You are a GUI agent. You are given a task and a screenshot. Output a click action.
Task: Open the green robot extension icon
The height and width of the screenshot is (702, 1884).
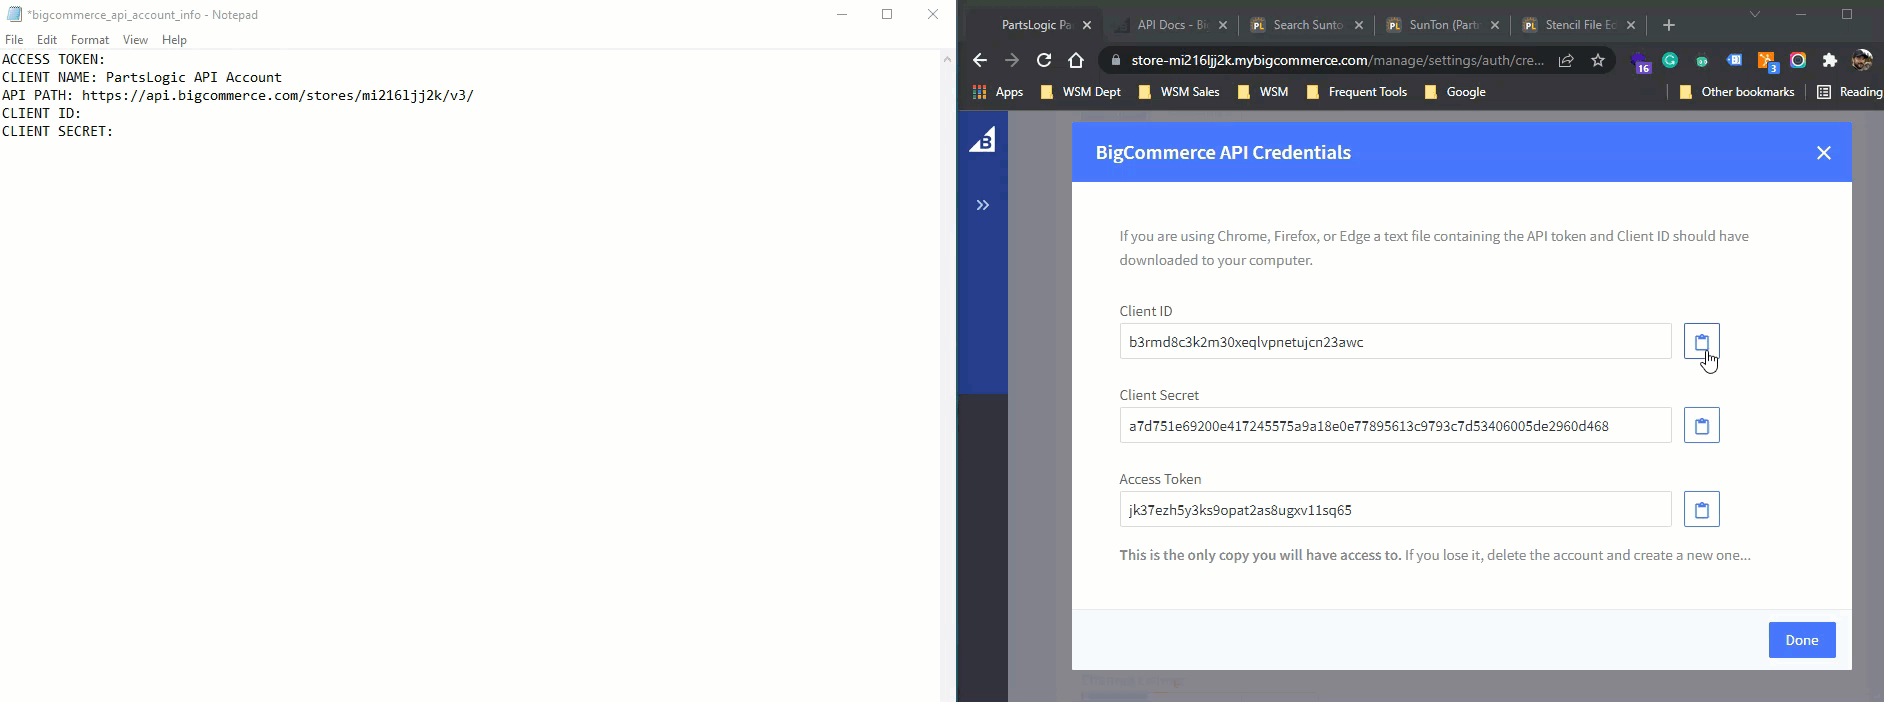pos(1702,60)
